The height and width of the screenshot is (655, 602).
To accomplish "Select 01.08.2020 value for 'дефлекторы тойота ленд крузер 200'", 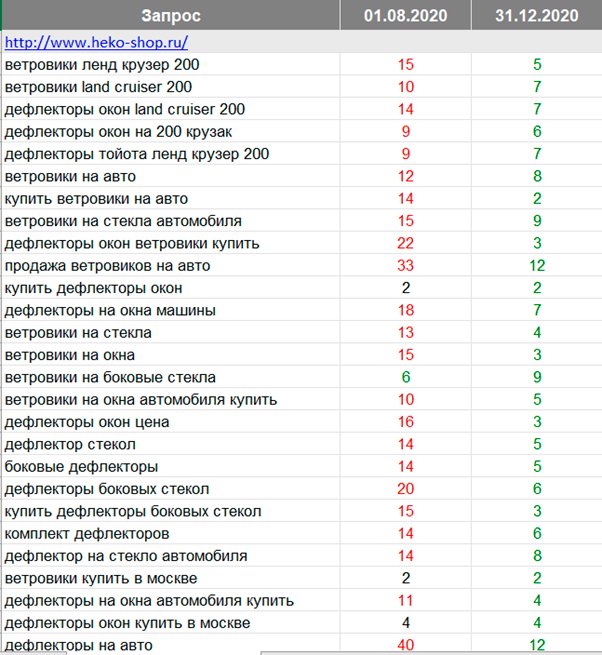I will [406, 154].
